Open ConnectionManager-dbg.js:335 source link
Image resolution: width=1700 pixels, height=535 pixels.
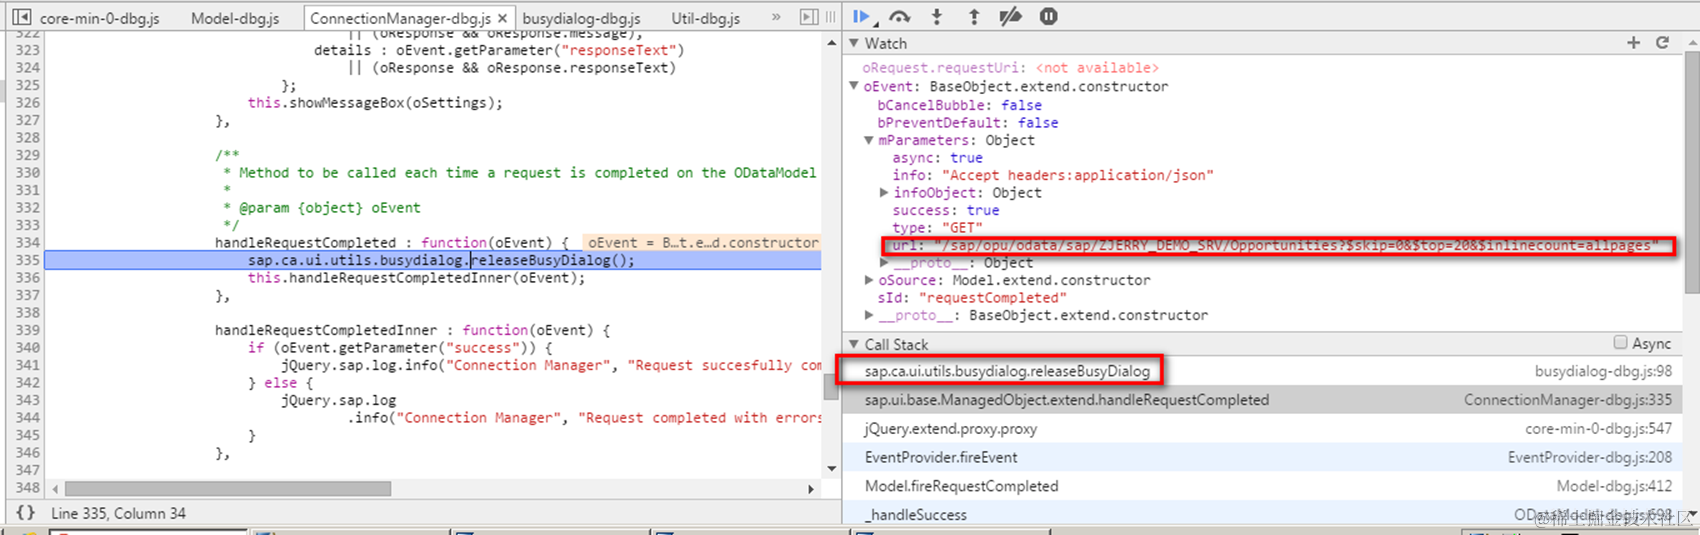pos(1568,400)
